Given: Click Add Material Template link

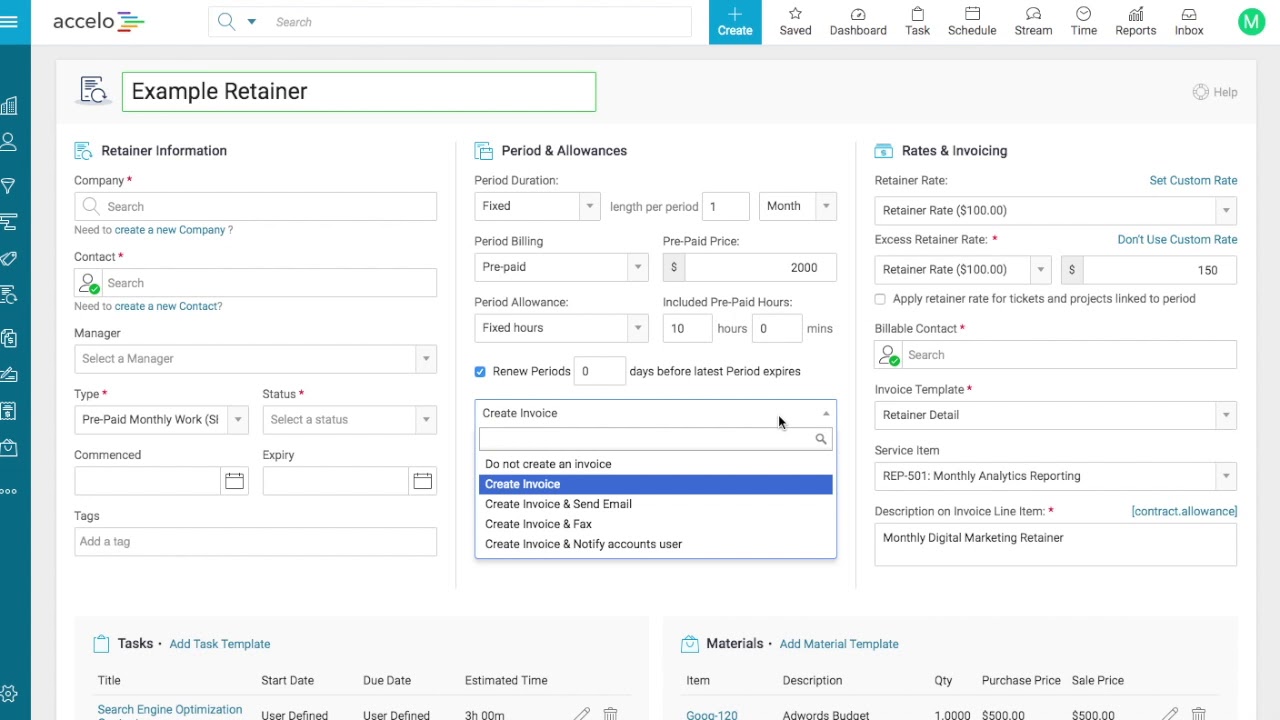Looking at the screenshot, I should click(839, 644).
